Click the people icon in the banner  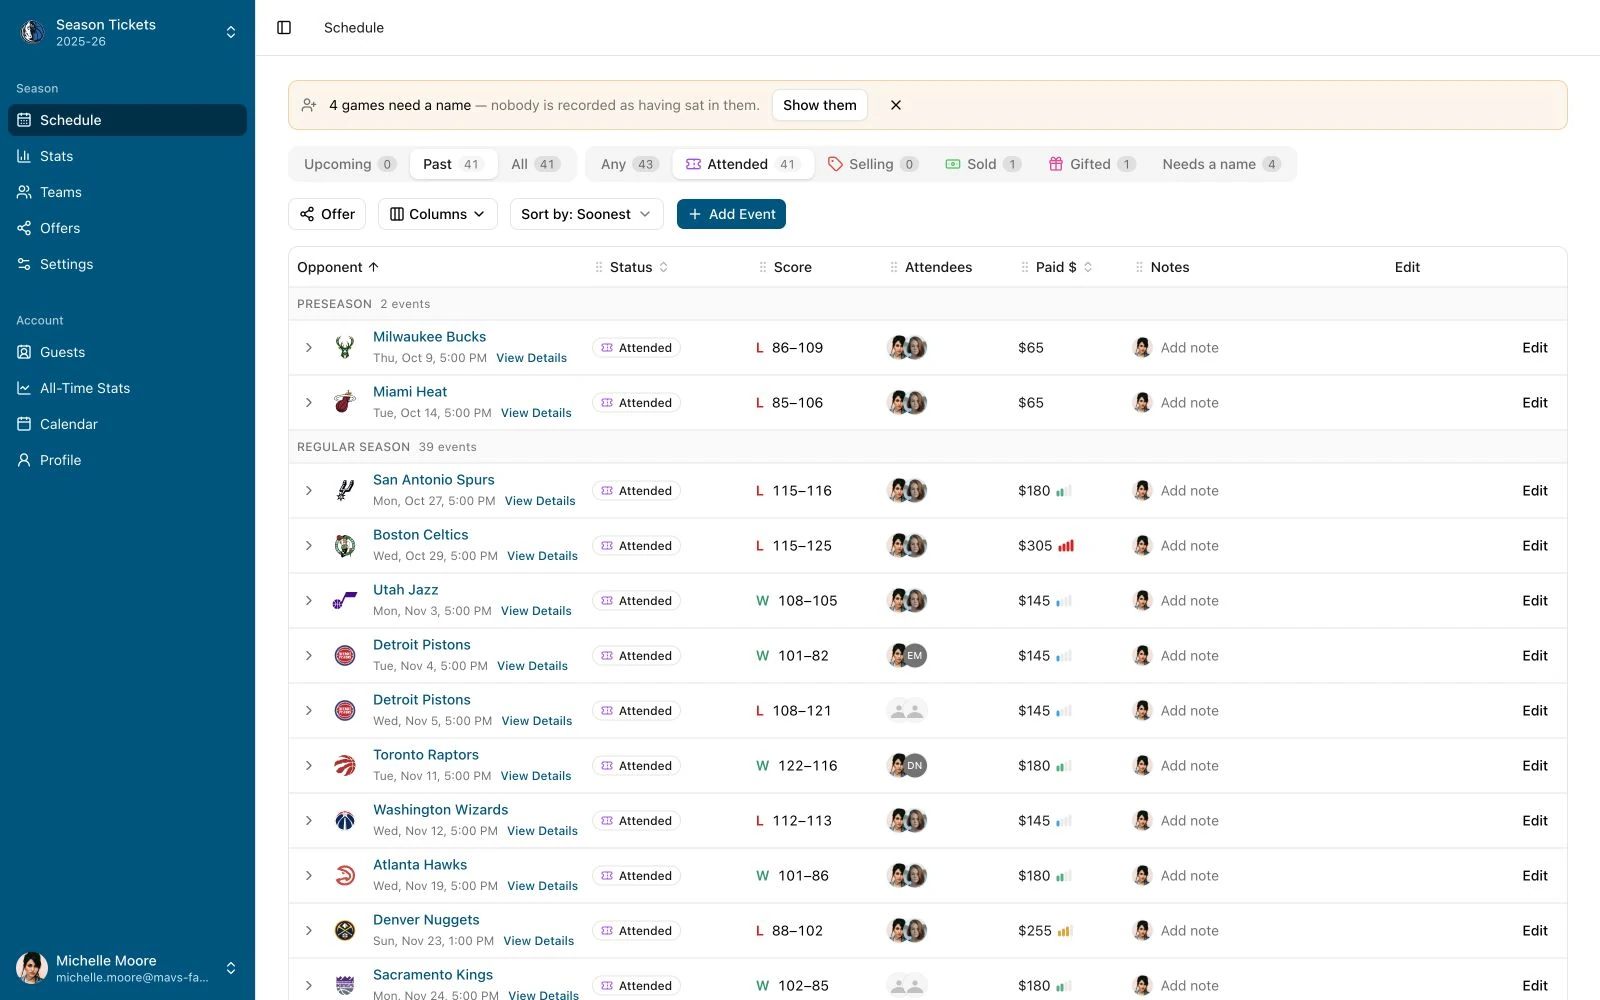tap(309, 105)
